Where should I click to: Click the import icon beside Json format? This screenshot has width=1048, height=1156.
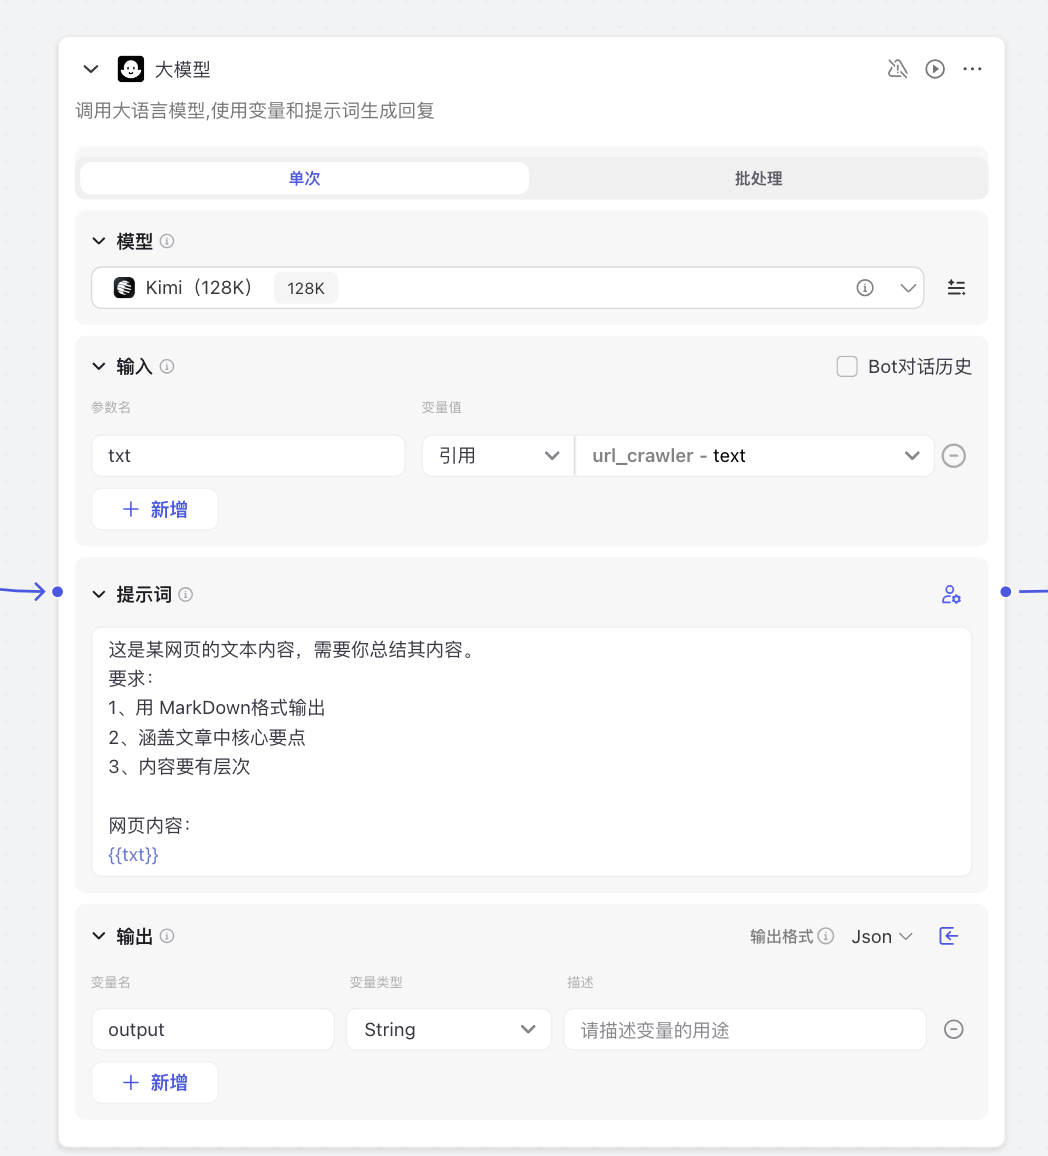(x=948, y=936)
